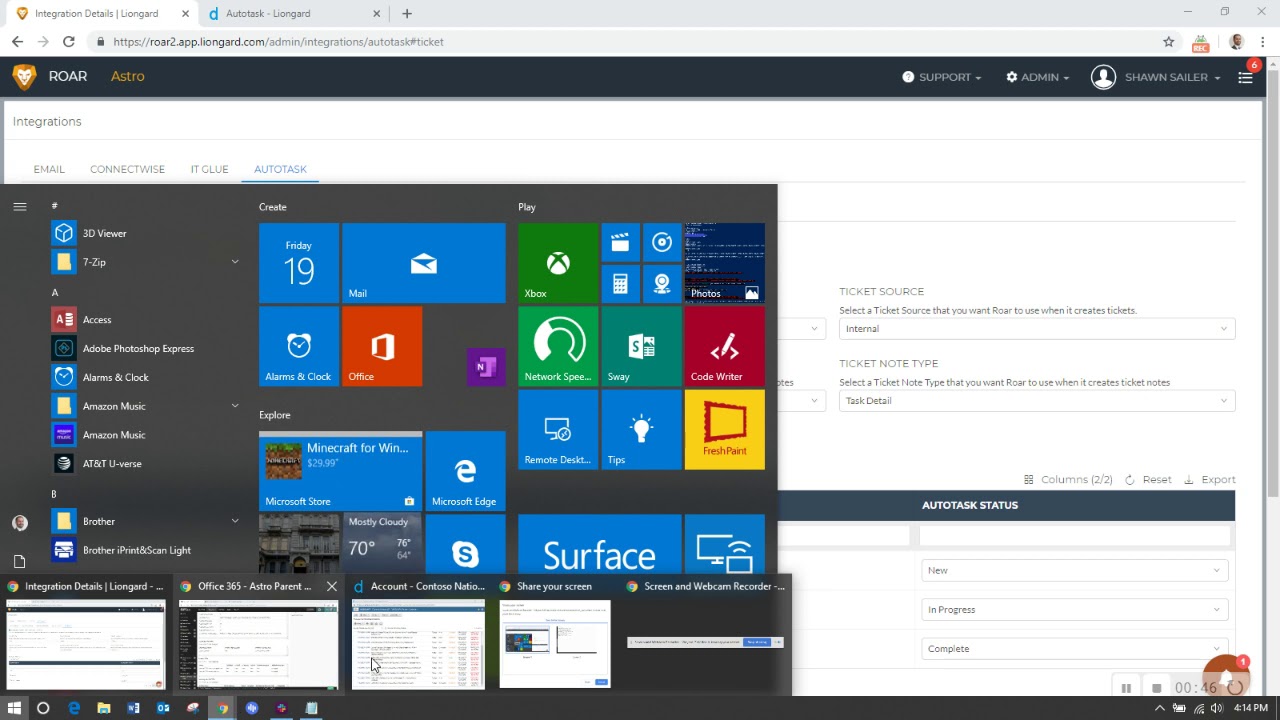Open the Photos tile
Screen dimensions: 1280x720
pos(725,263)
